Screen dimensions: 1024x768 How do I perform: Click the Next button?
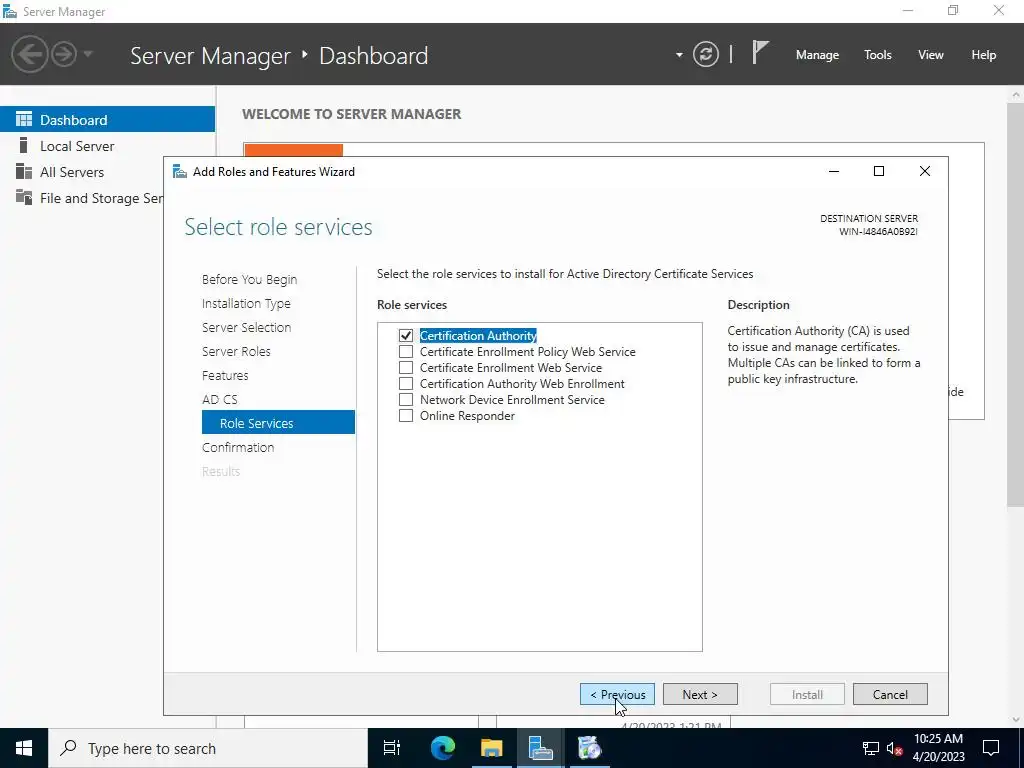click(700, 694)
